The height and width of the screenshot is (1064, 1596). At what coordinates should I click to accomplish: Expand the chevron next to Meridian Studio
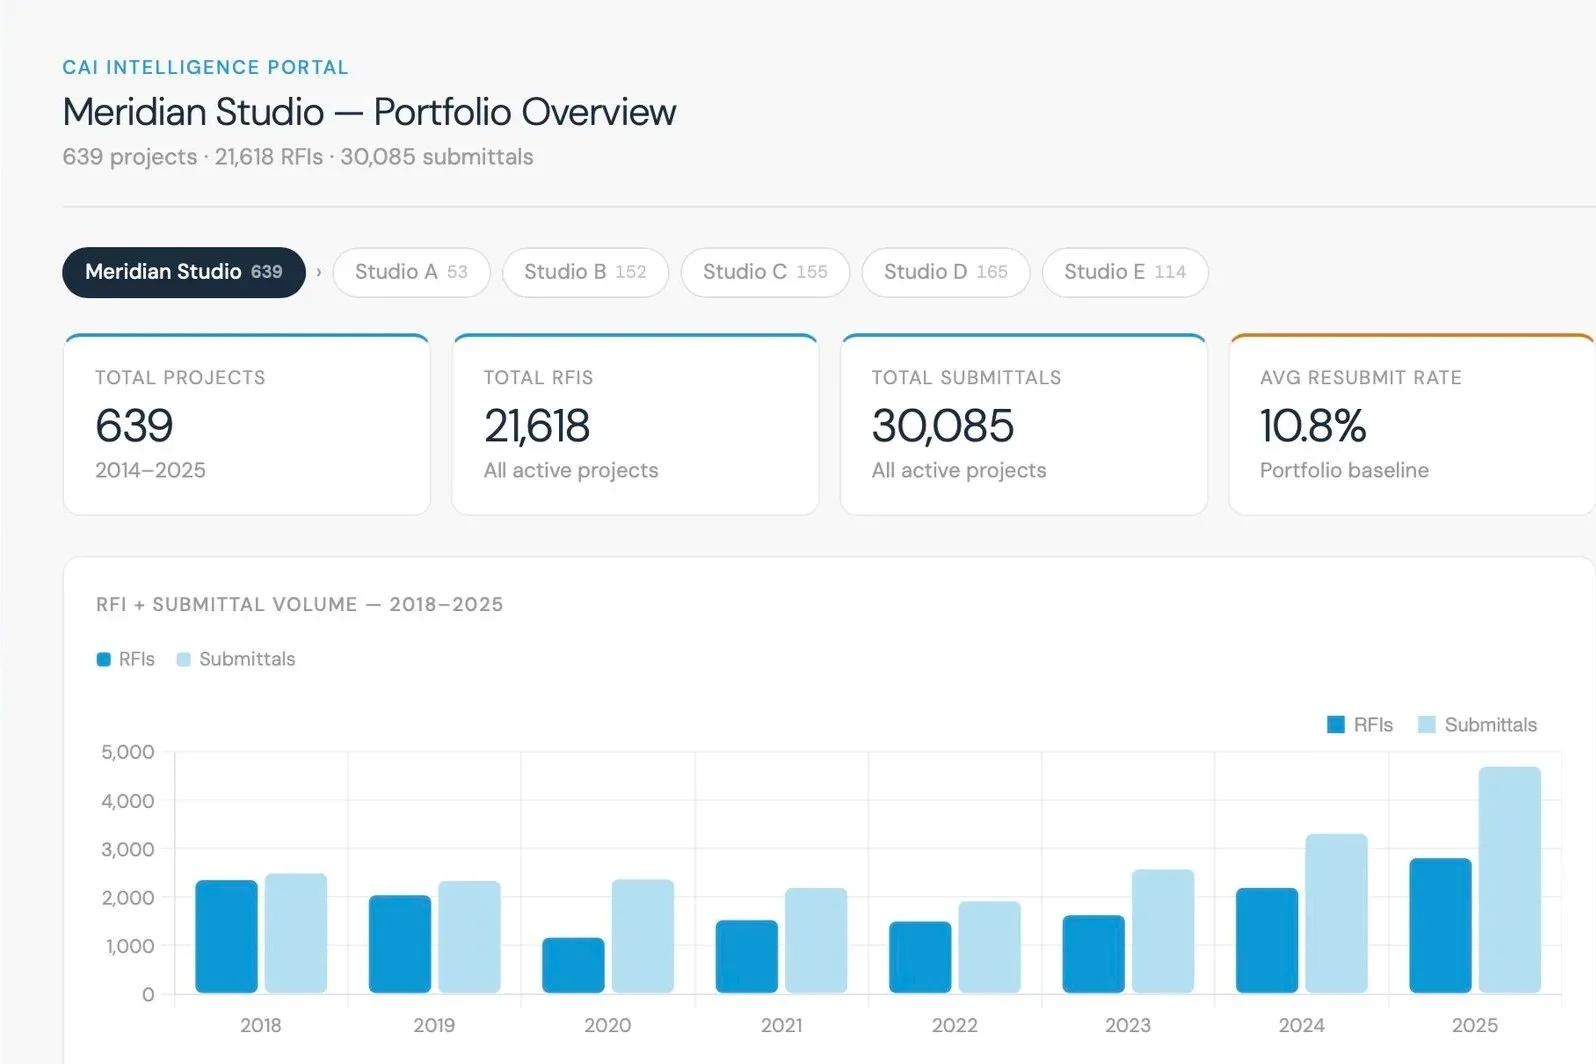319,272
